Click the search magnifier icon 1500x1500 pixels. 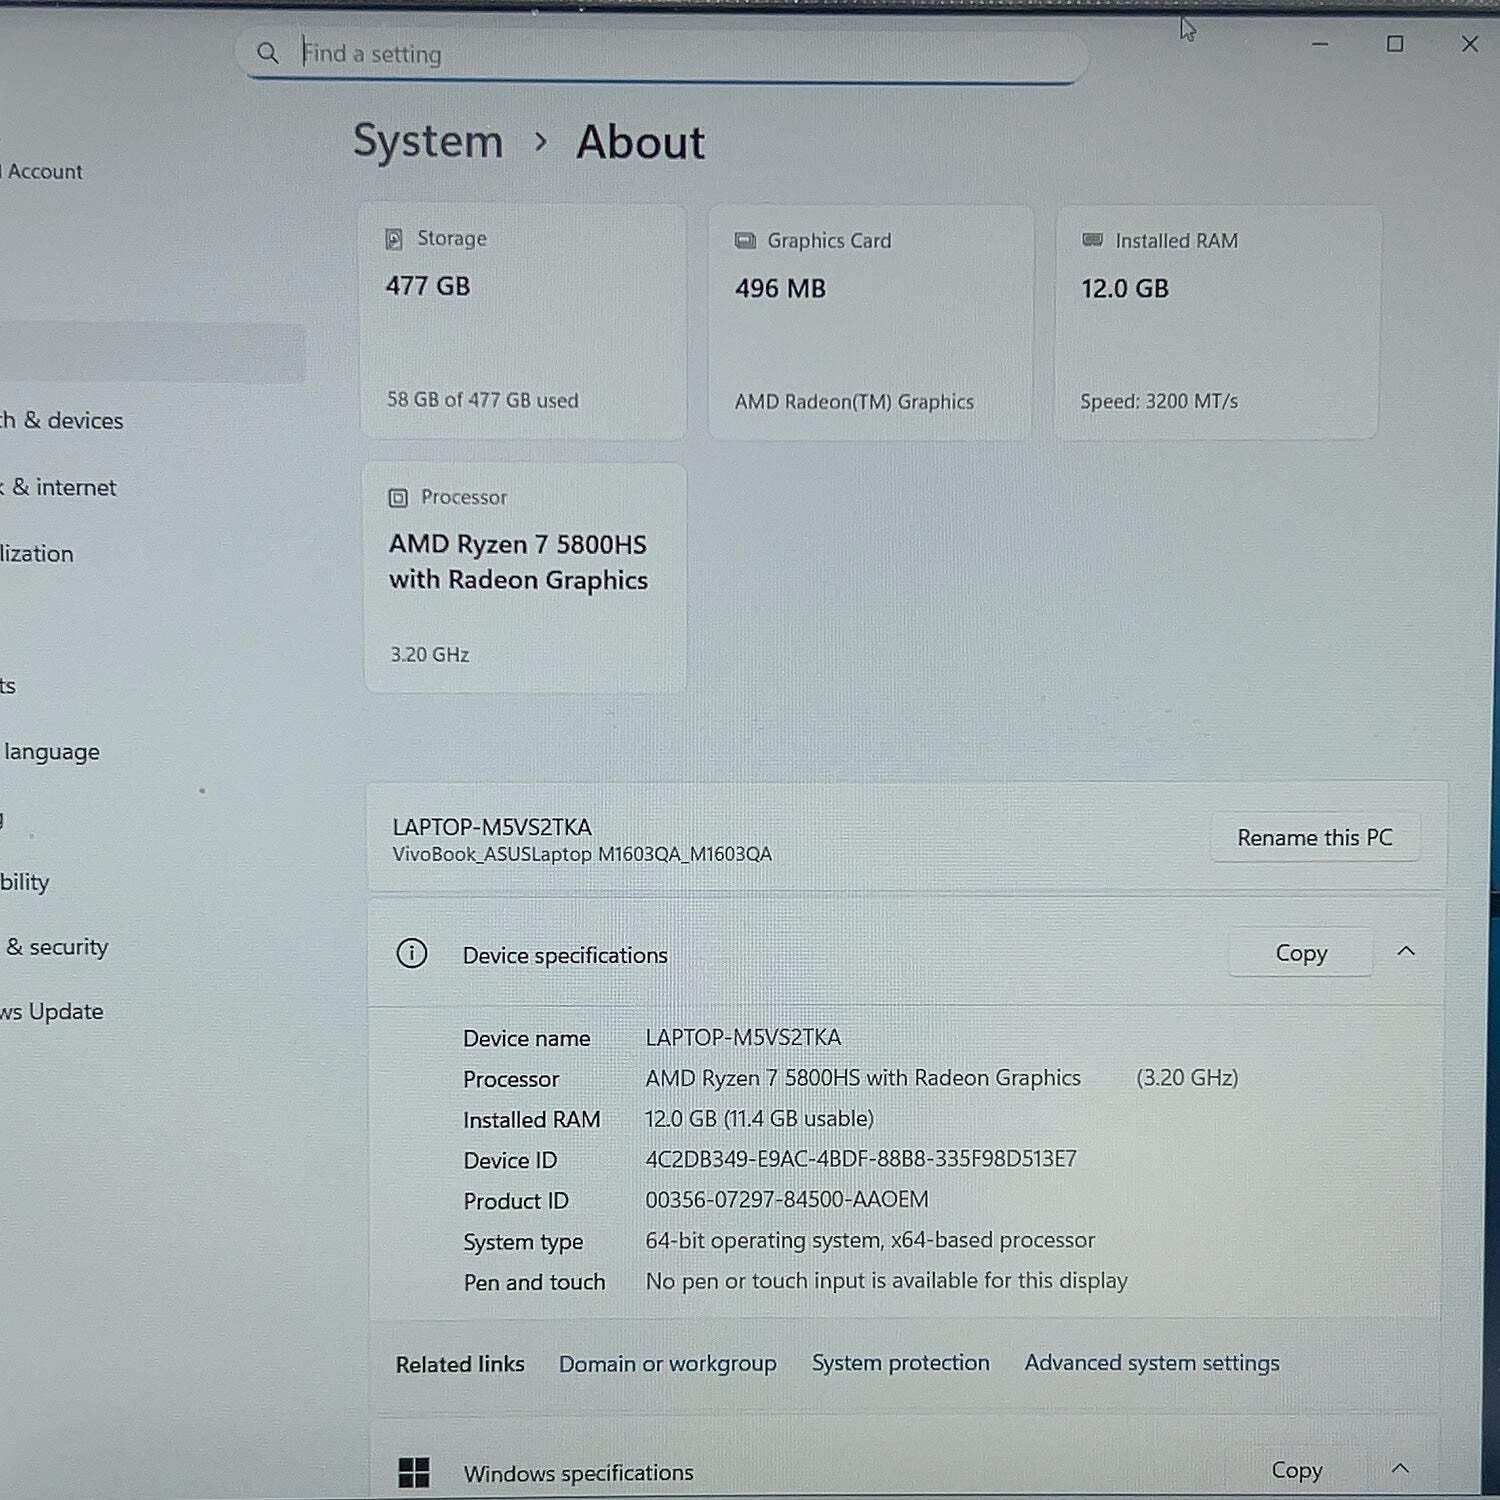pos(267,53)
